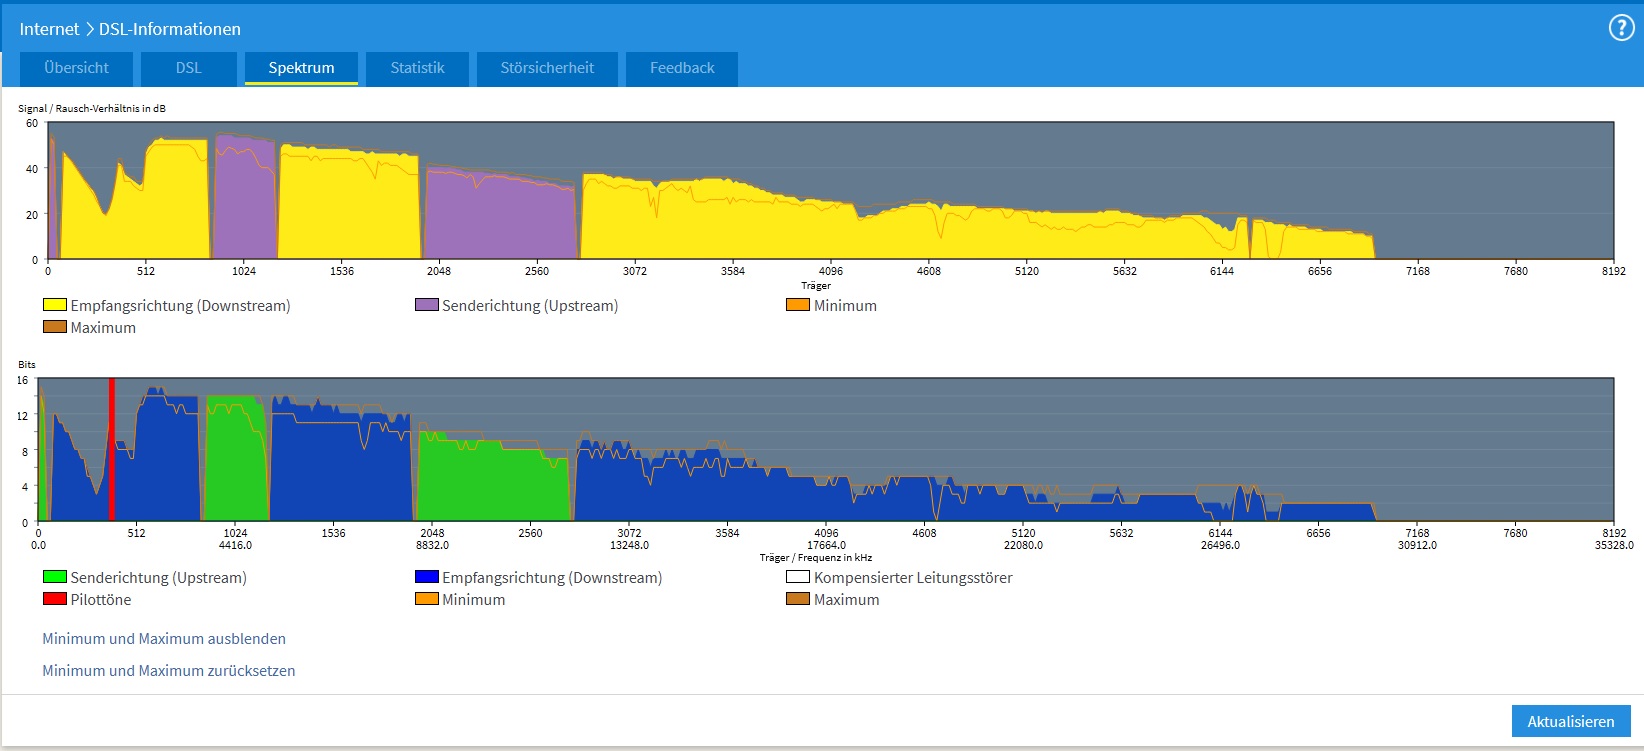
Task: Switch to the Übersicht tab
Action: 76,68
